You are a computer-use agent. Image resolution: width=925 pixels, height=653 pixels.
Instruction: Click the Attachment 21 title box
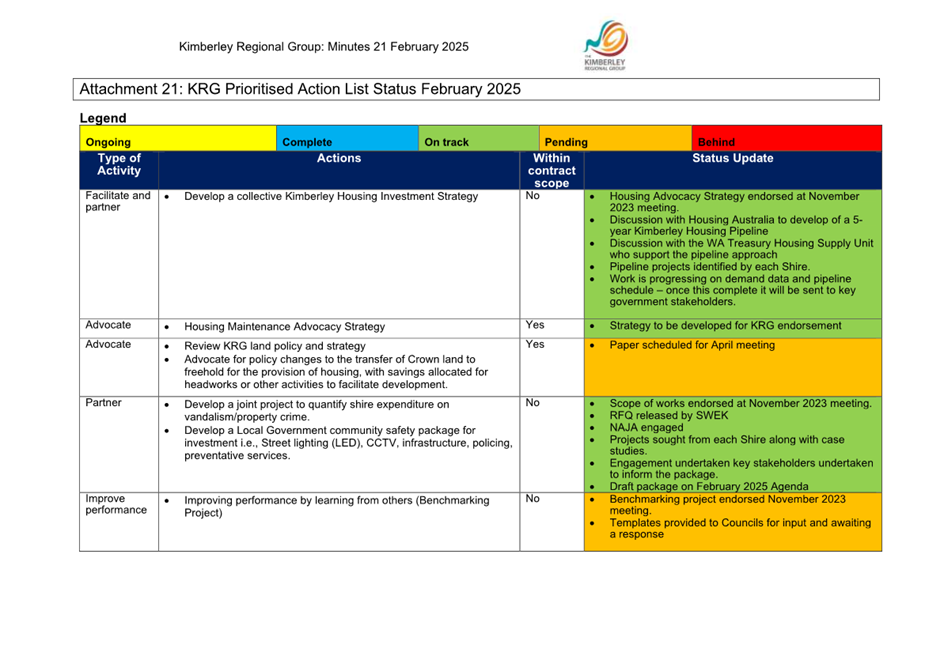pyautogui.click(x=476, y=89)
